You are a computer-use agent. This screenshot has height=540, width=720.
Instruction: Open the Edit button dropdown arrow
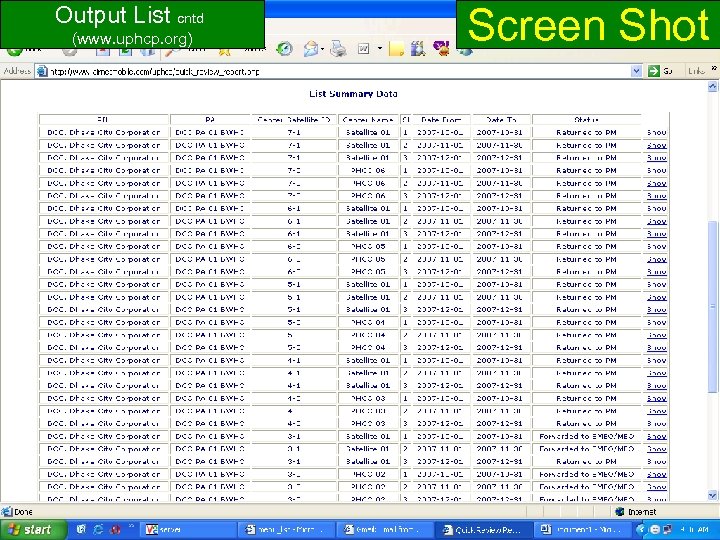coord(380,49)
